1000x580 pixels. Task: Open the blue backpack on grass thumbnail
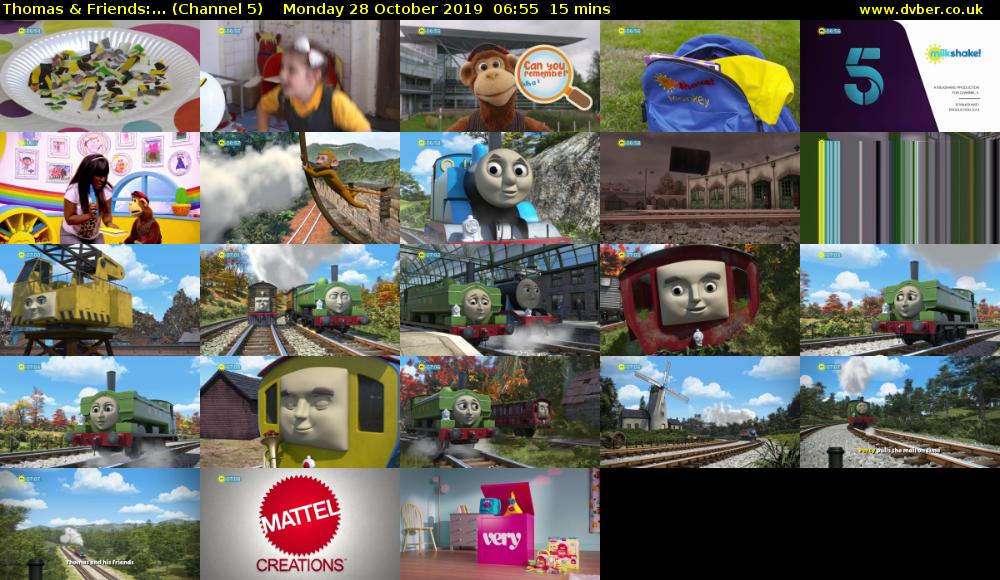pos(700,76)
